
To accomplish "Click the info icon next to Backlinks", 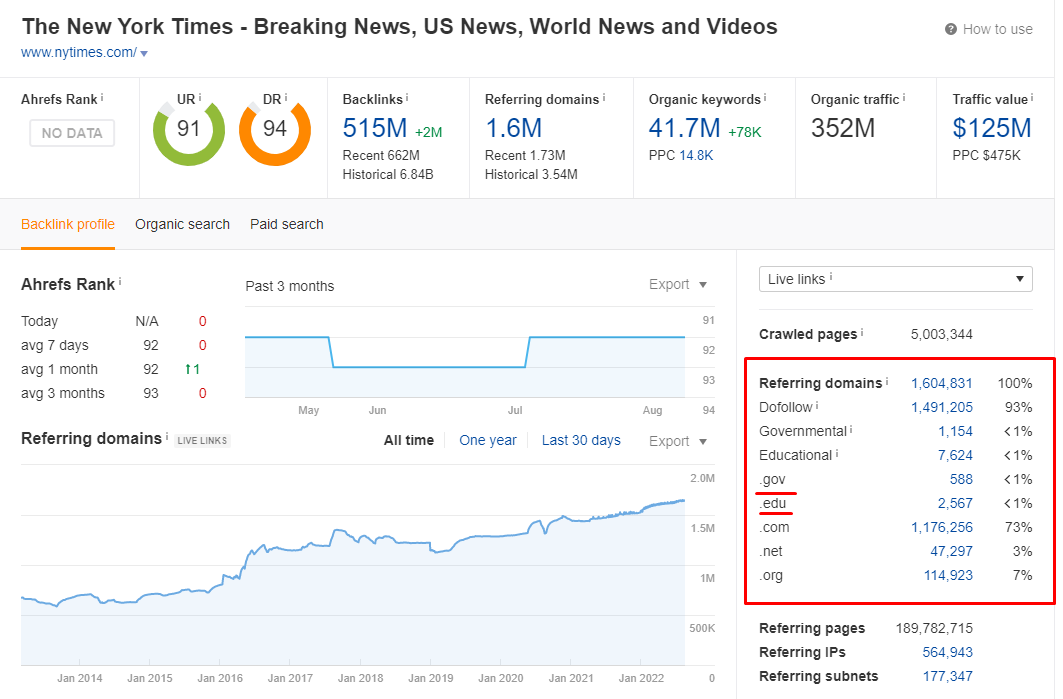I will (x=407, y=98).
